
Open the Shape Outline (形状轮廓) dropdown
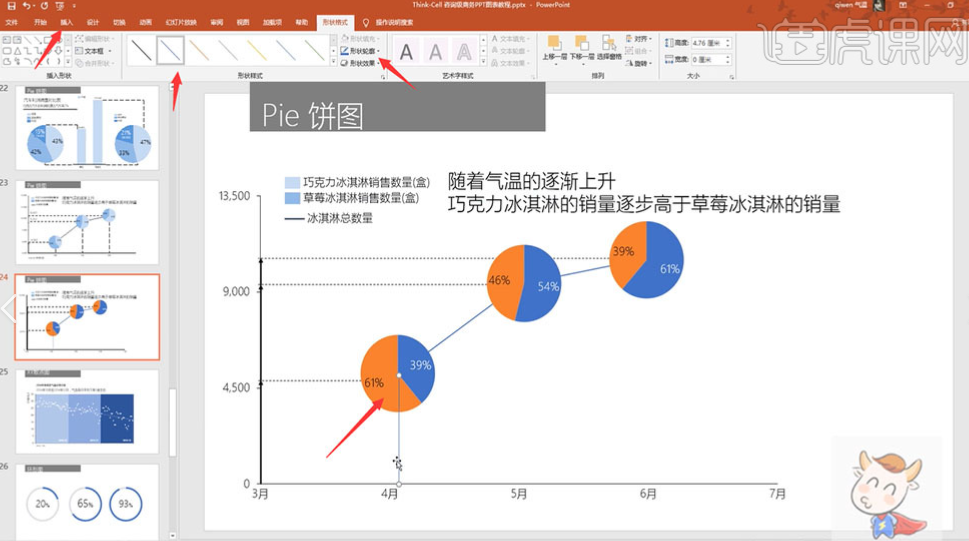360,51
